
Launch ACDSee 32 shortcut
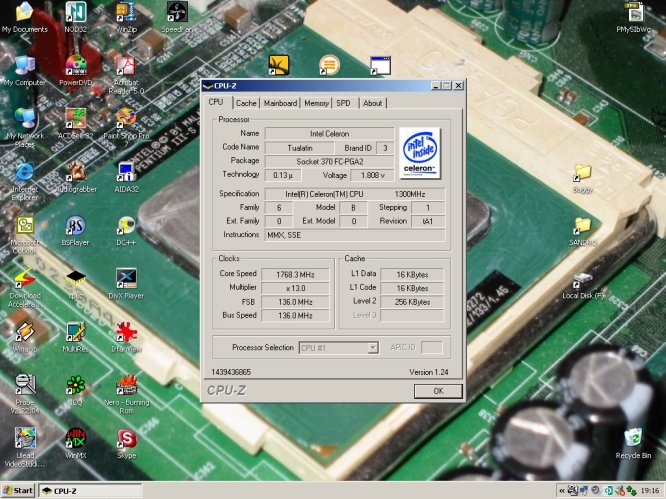(x=76, y=124)
